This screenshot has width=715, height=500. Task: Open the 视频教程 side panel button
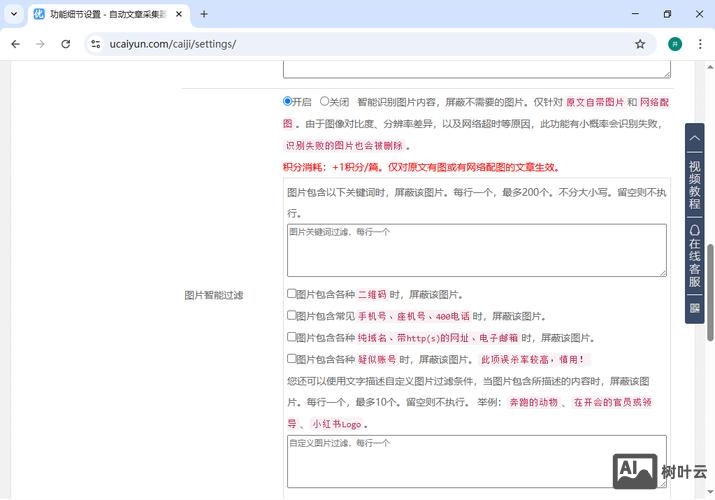point(694,185)
